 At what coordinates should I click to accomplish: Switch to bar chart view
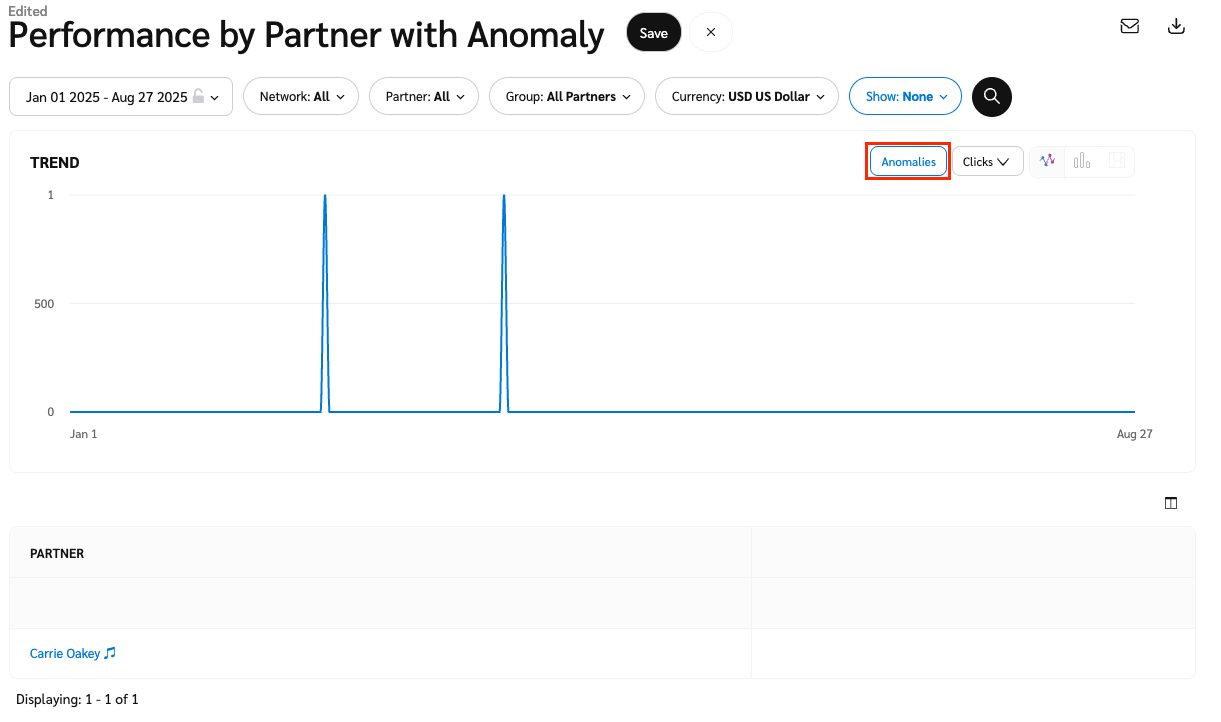click(x=1082, y=161)
